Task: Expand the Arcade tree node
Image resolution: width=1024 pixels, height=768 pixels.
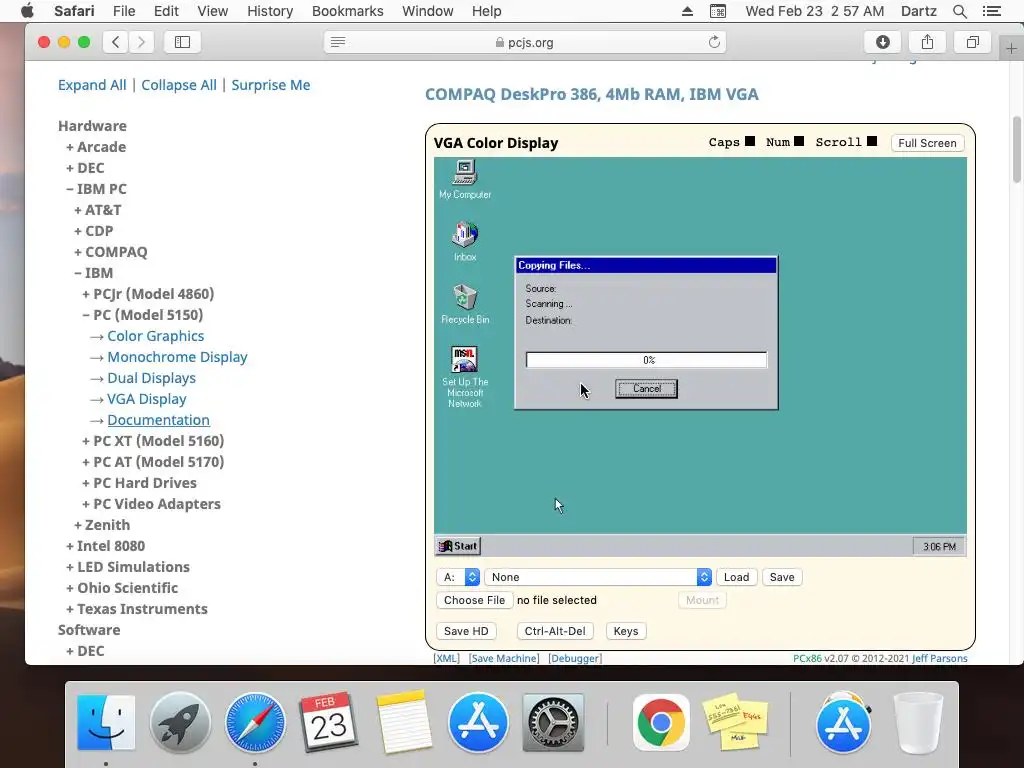Action: [96, 147]
